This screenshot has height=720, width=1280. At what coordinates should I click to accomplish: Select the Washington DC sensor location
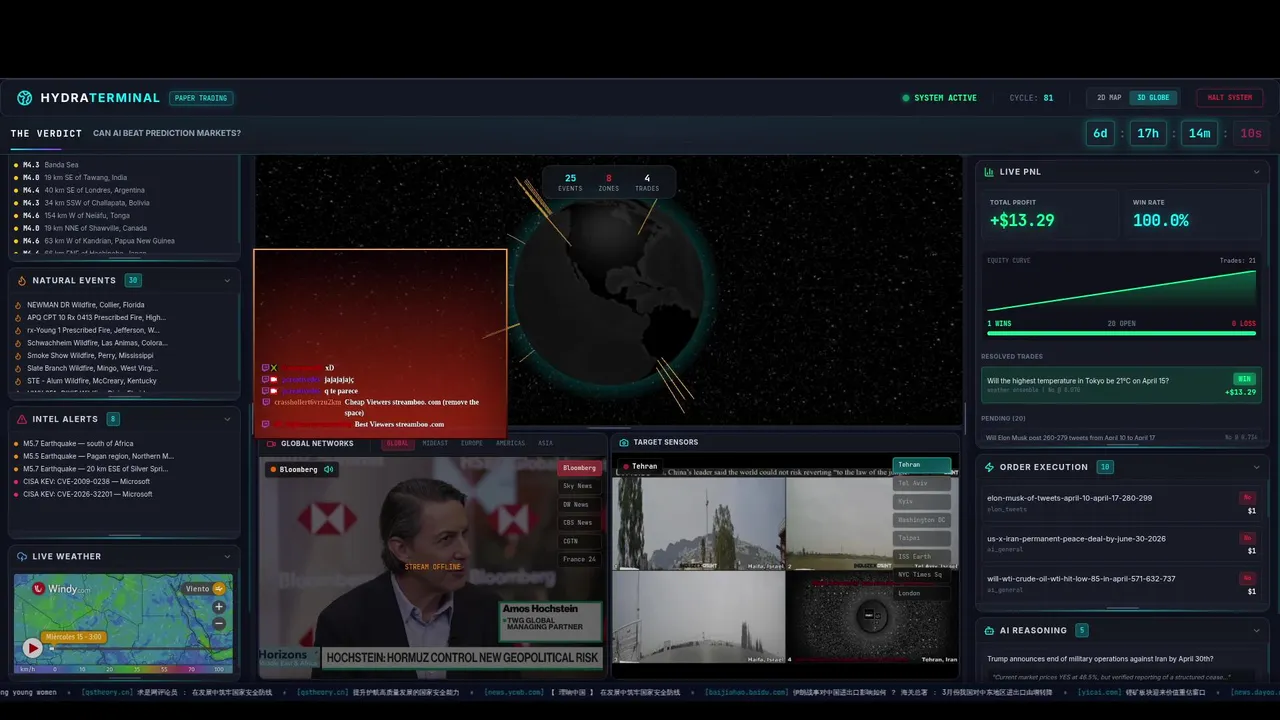(x=922, y=520)
